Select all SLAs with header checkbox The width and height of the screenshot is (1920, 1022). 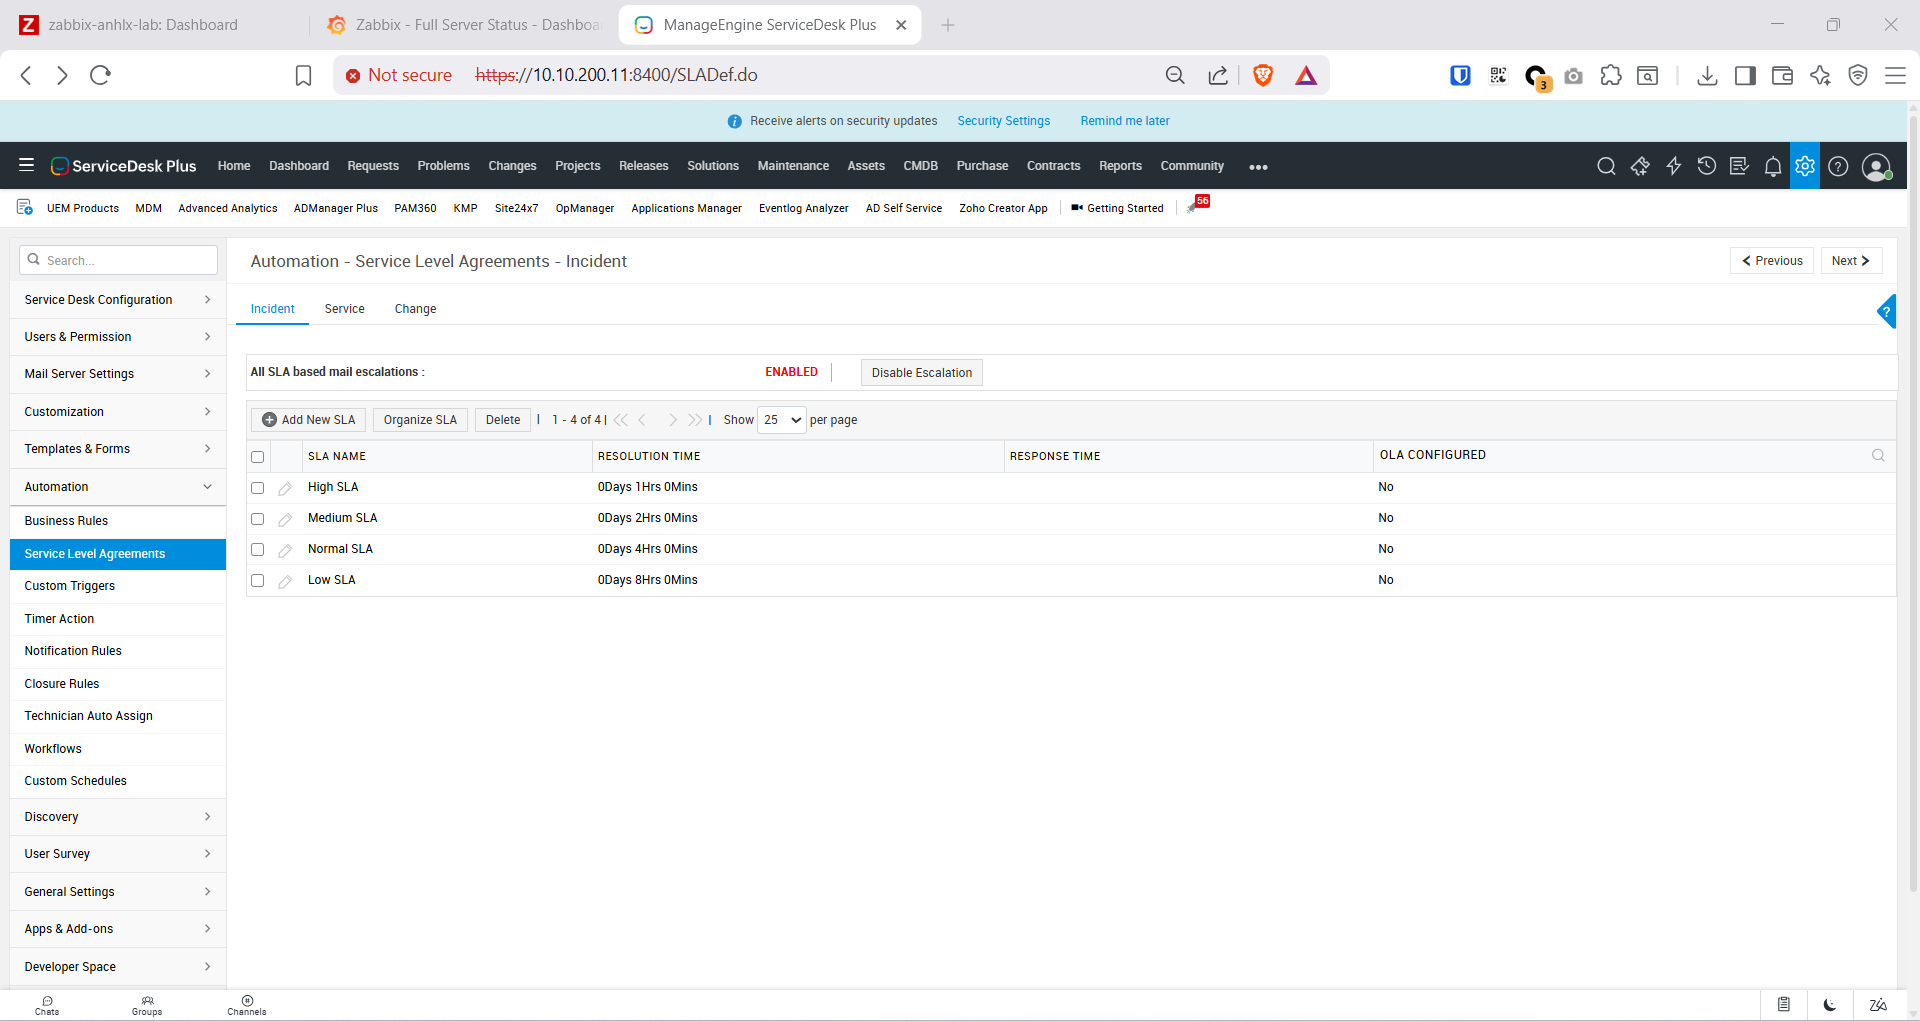257,457
